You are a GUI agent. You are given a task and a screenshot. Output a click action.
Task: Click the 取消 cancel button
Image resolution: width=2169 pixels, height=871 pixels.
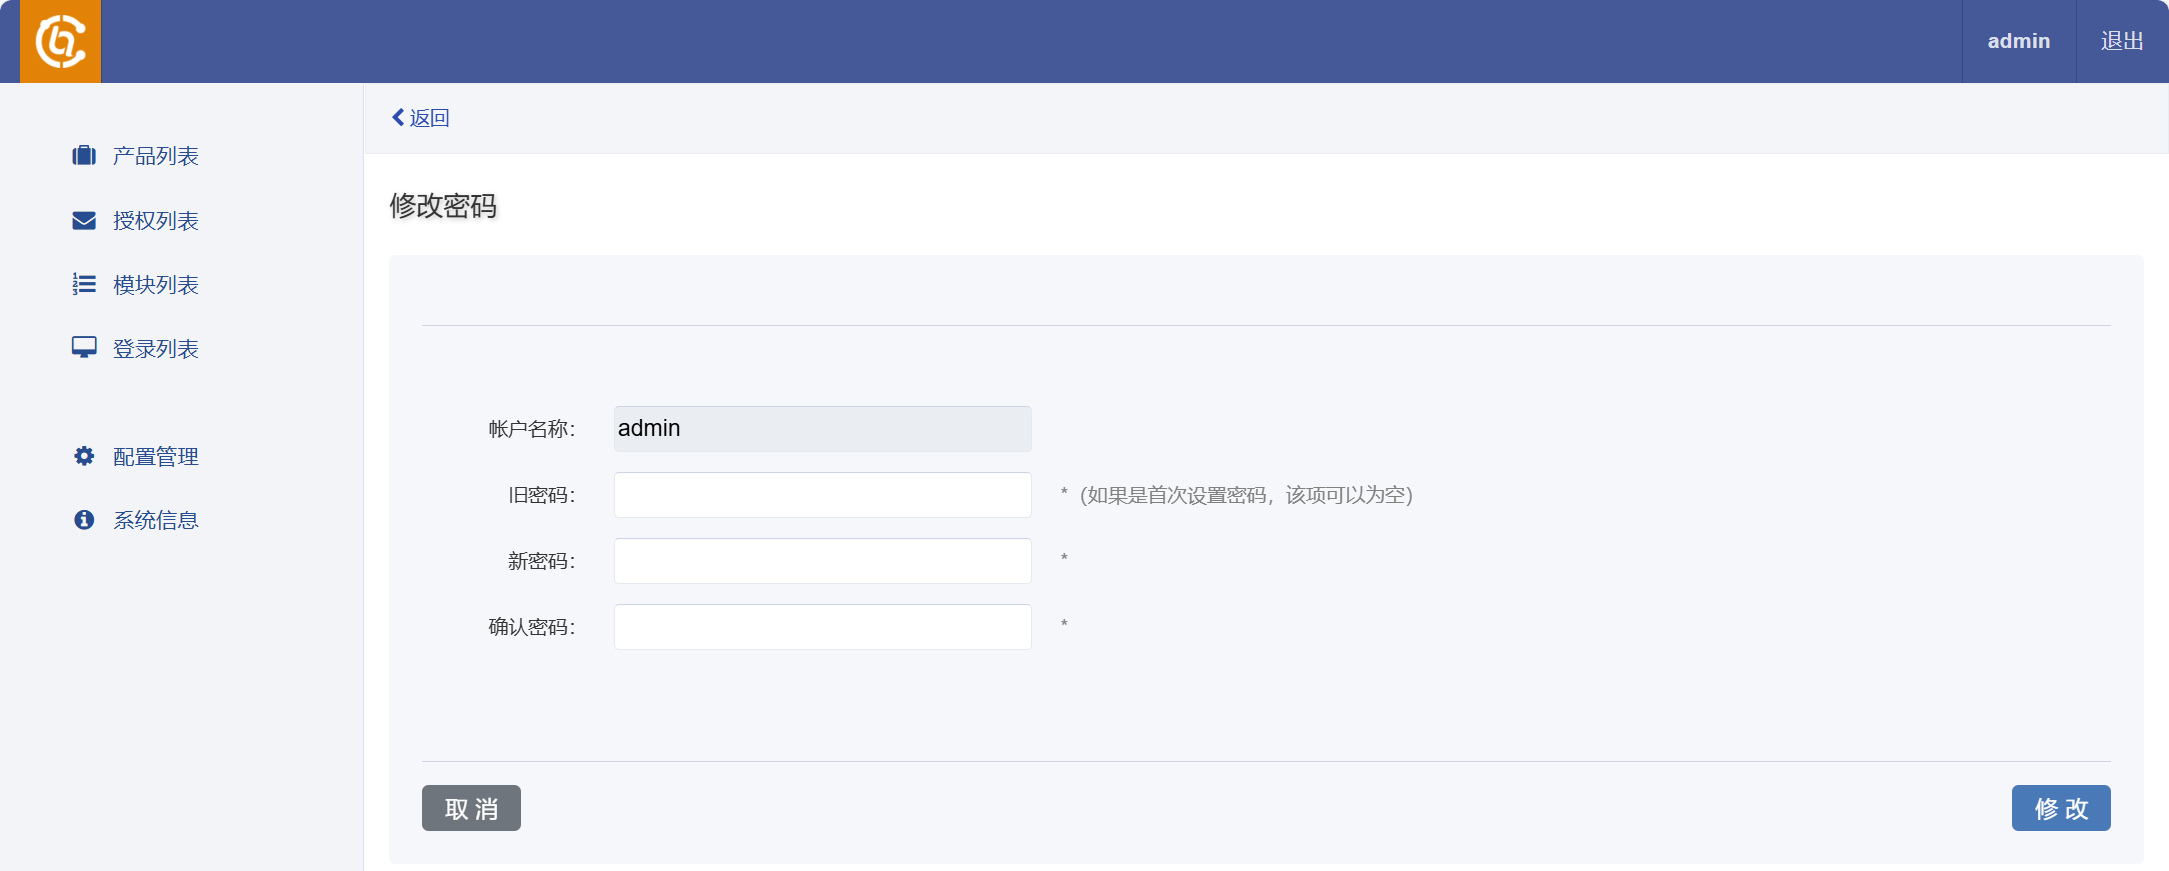tap(471, 808)
